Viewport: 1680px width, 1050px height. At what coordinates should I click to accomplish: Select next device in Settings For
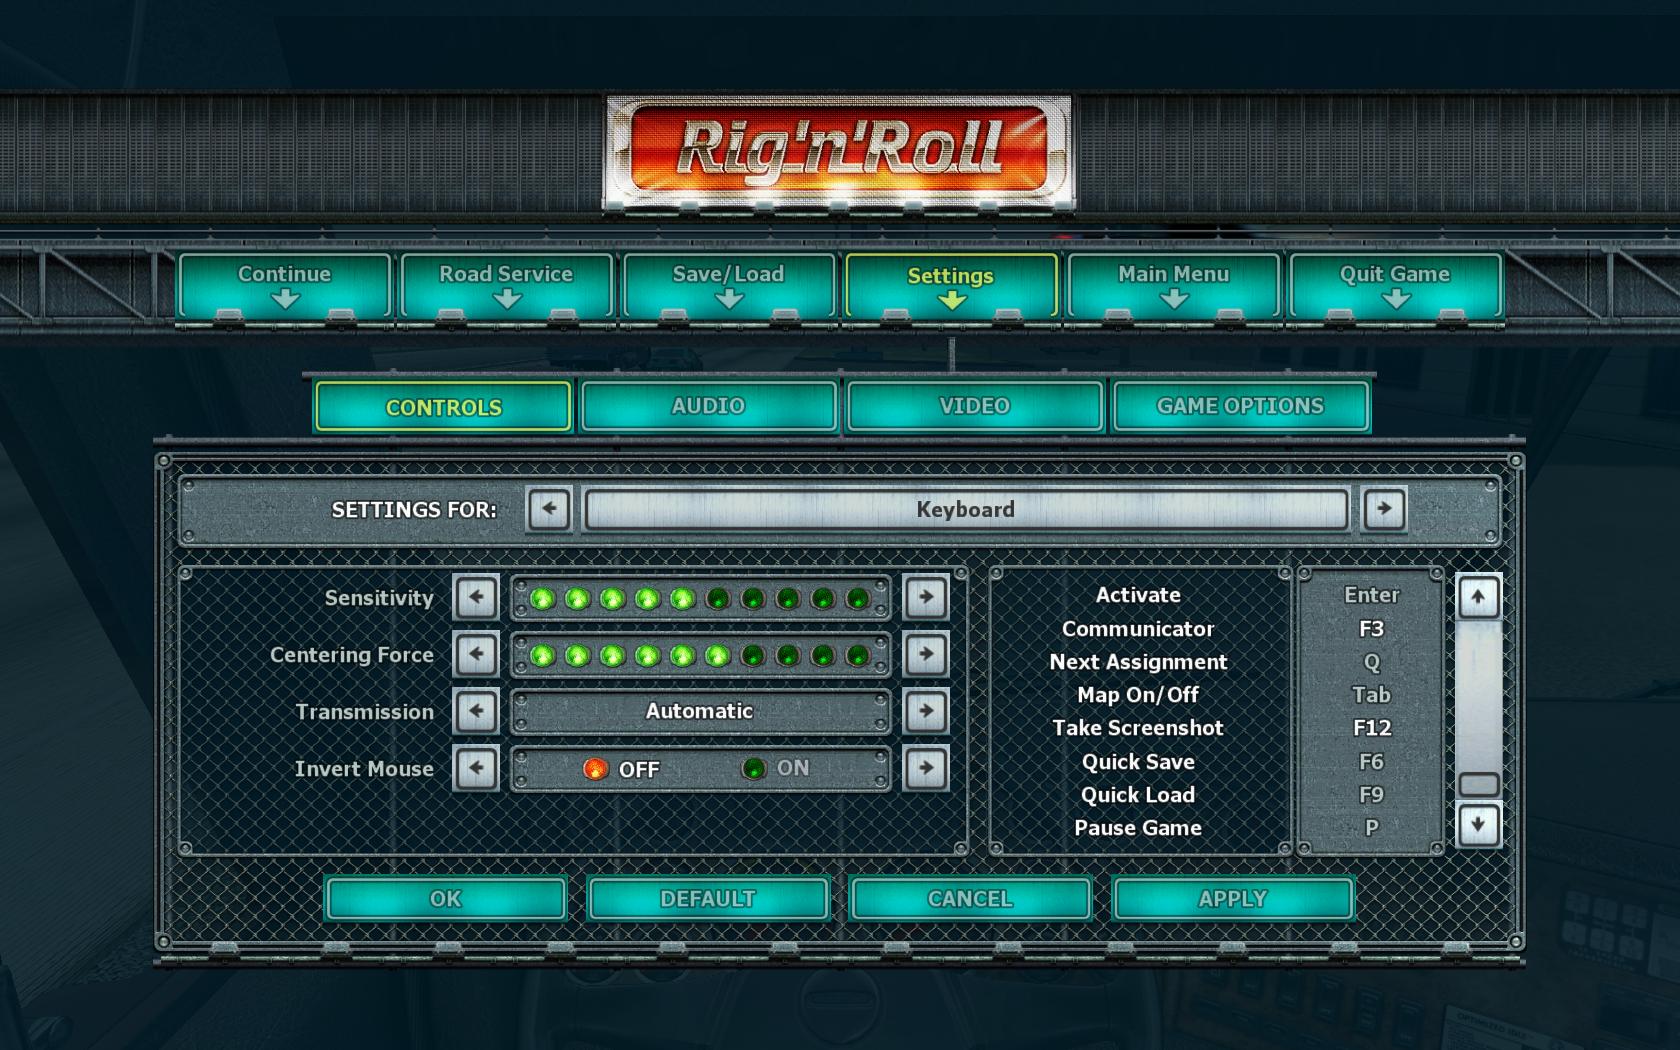coord(1384,509)
